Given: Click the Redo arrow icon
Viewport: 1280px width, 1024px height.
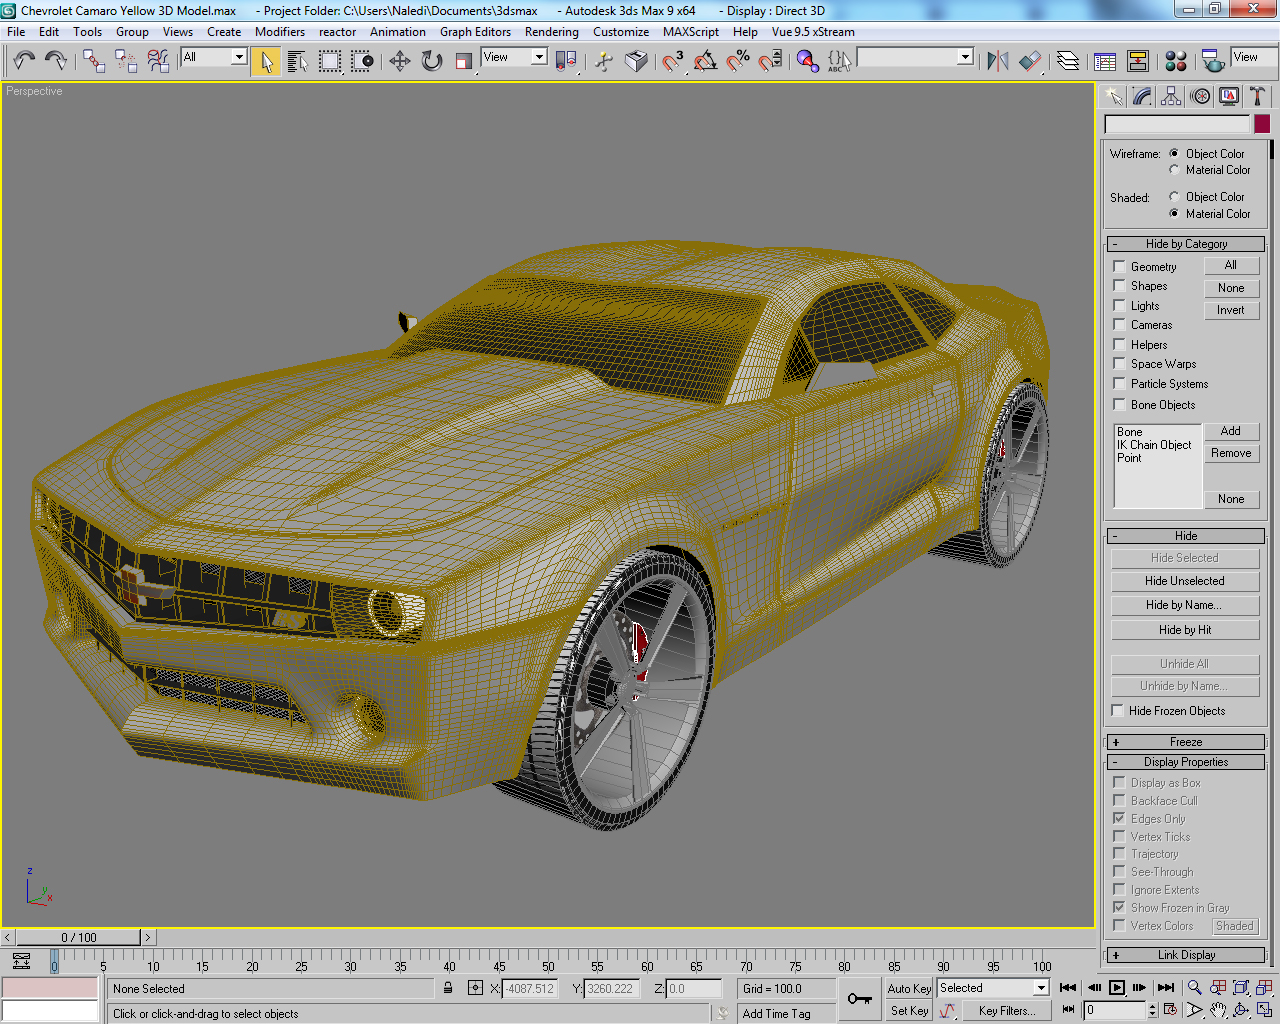Looking at the screenshot, I should (56, 61).
